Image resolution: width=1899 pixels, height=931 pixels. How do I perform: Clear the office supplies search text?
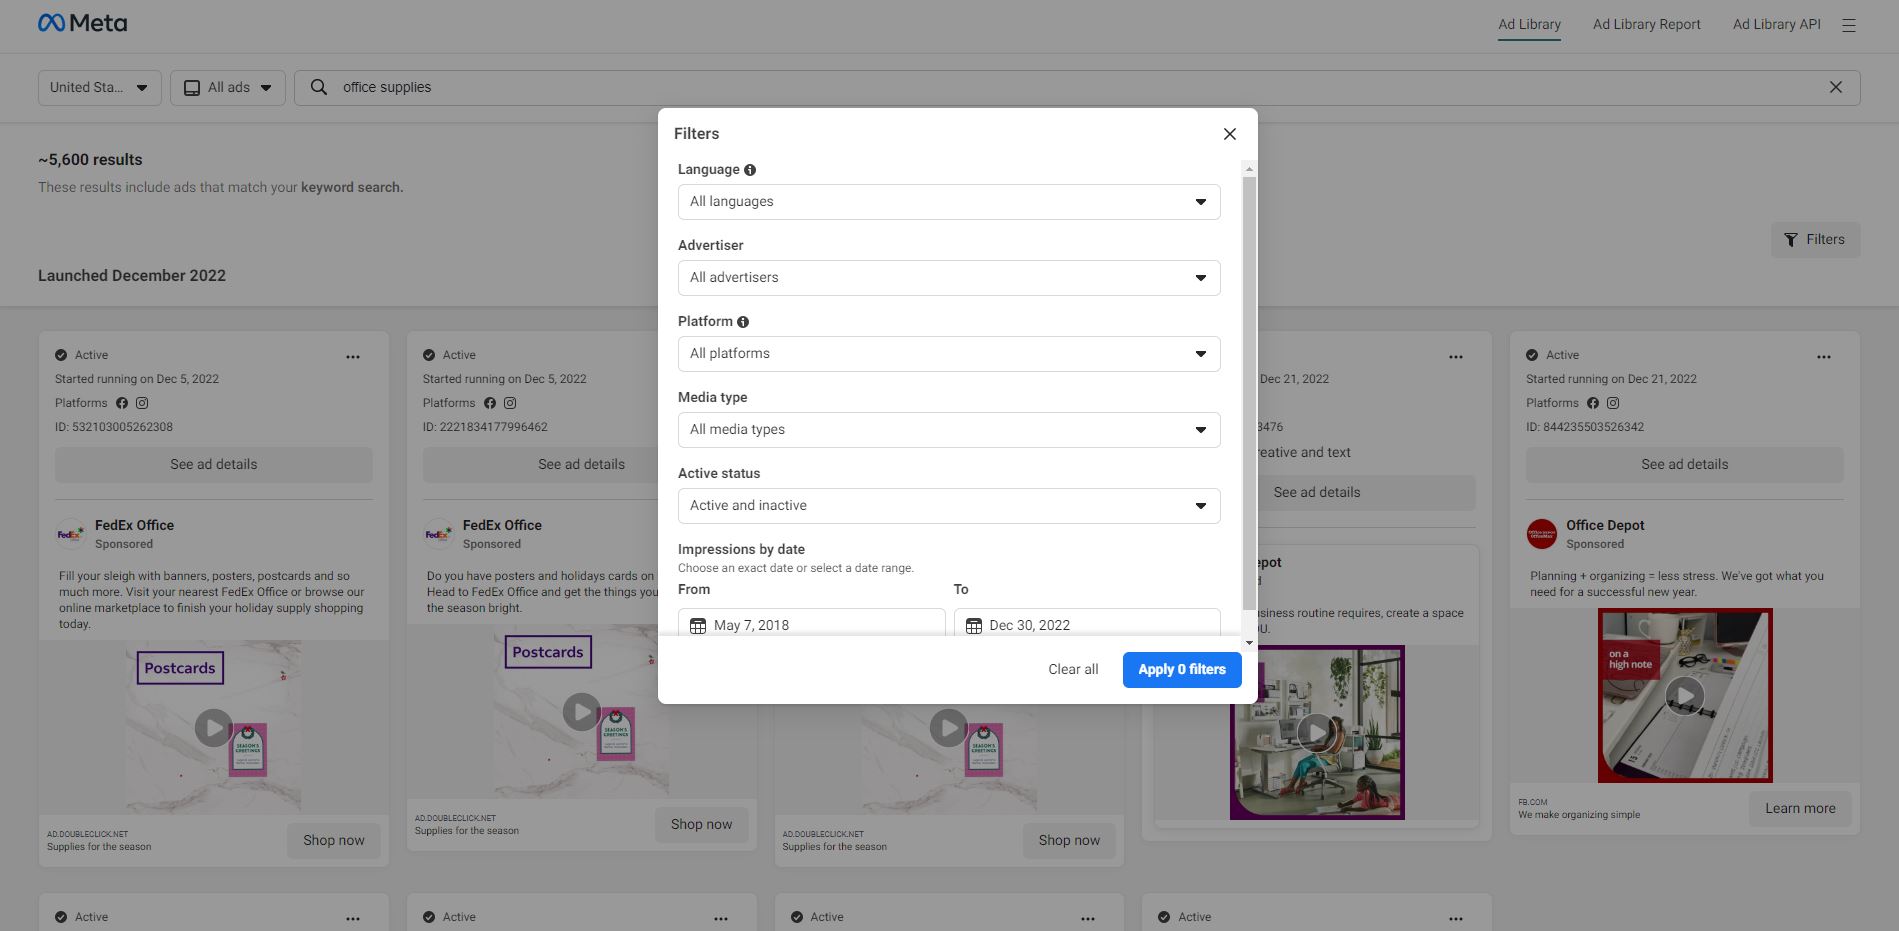point(1835,87)
